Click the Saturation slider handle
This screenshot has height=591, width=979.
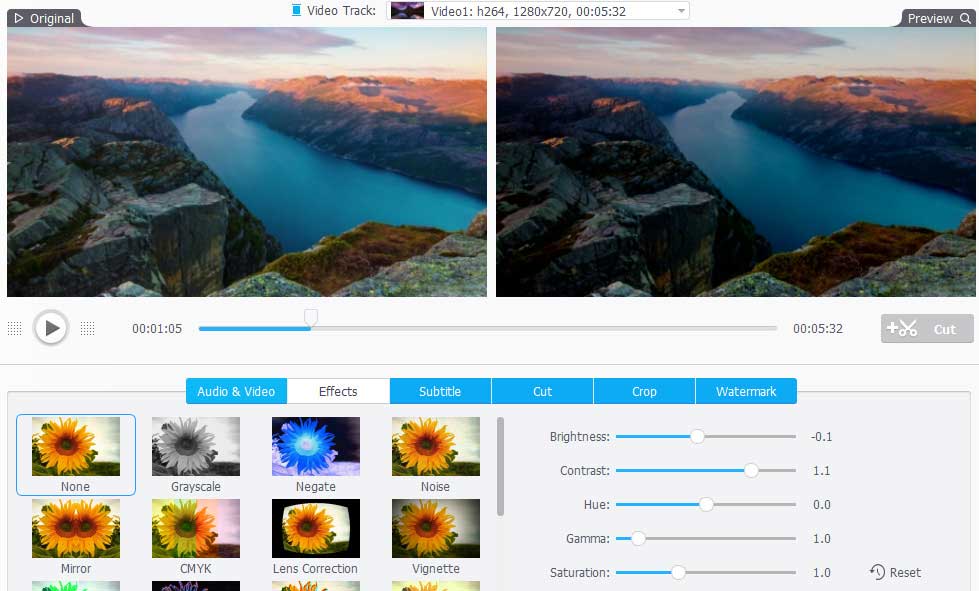[x=678, y=572]
